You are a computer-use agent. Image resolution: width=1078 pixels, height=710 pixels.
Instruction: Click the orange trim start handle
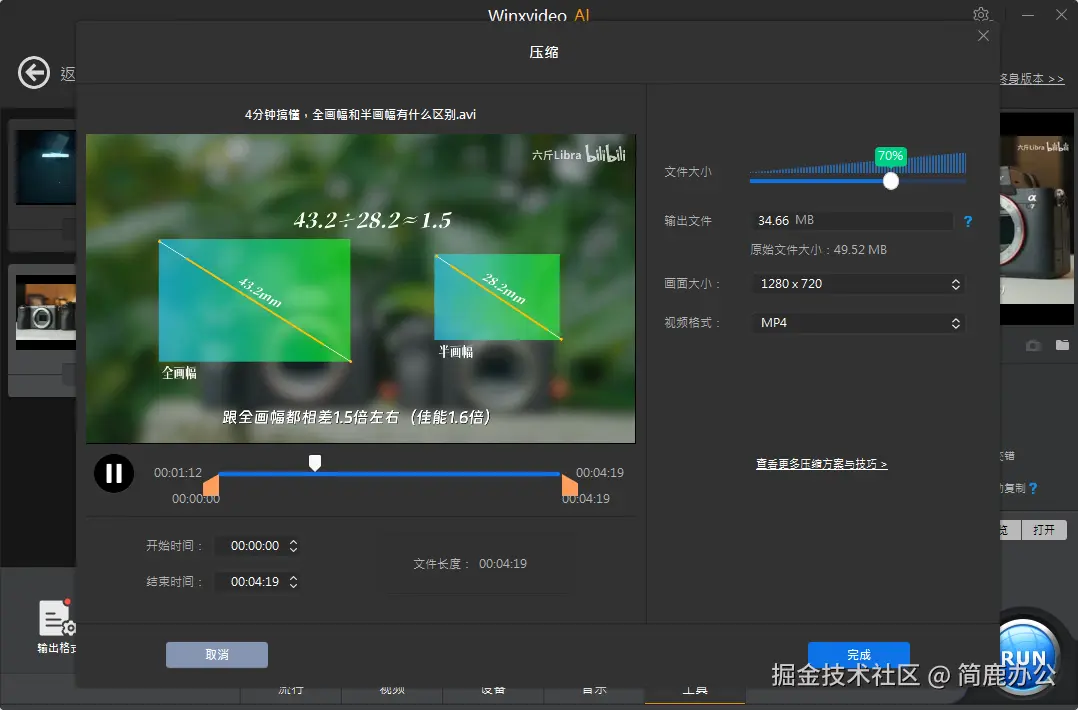click(x=212, y=485)
